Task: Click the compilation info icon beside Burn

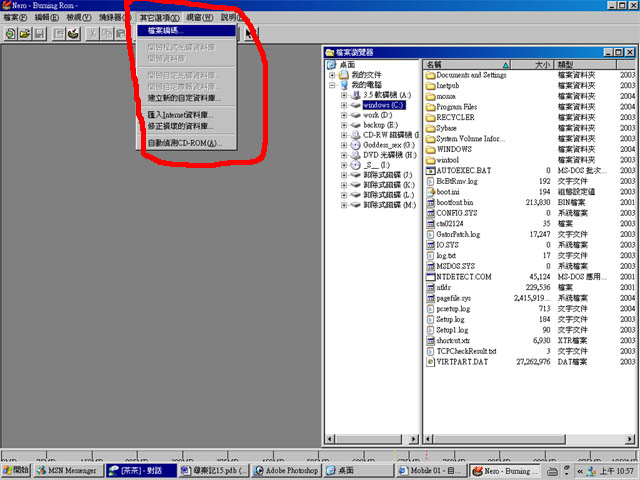Action: [x=59, y=34]
